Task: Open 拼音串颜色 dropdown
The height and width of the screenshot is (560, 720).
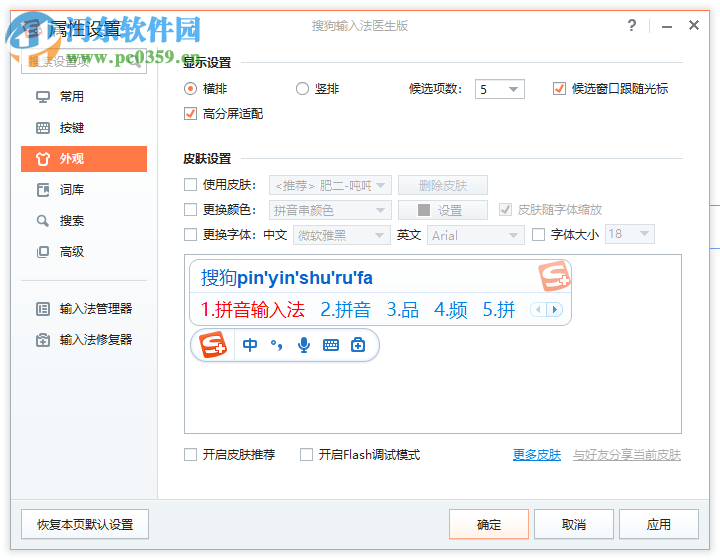Action: 330,210
